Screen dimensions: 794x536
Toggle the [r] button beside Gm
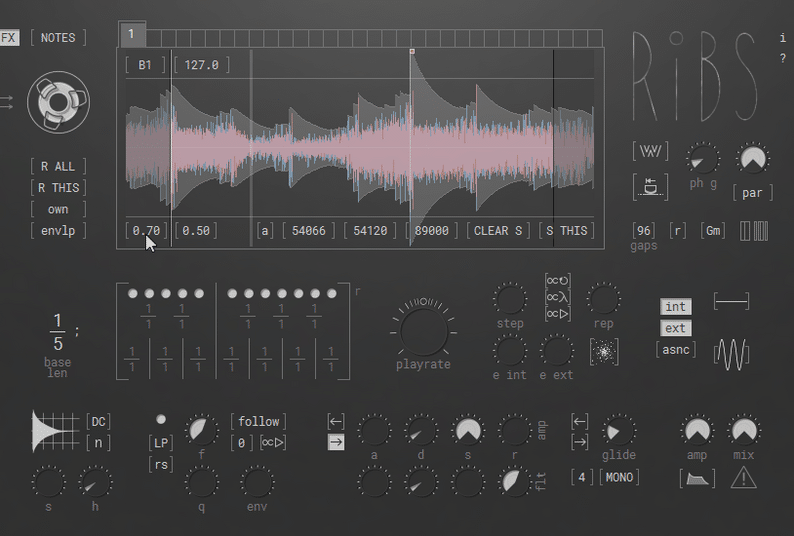coord(678,231)
